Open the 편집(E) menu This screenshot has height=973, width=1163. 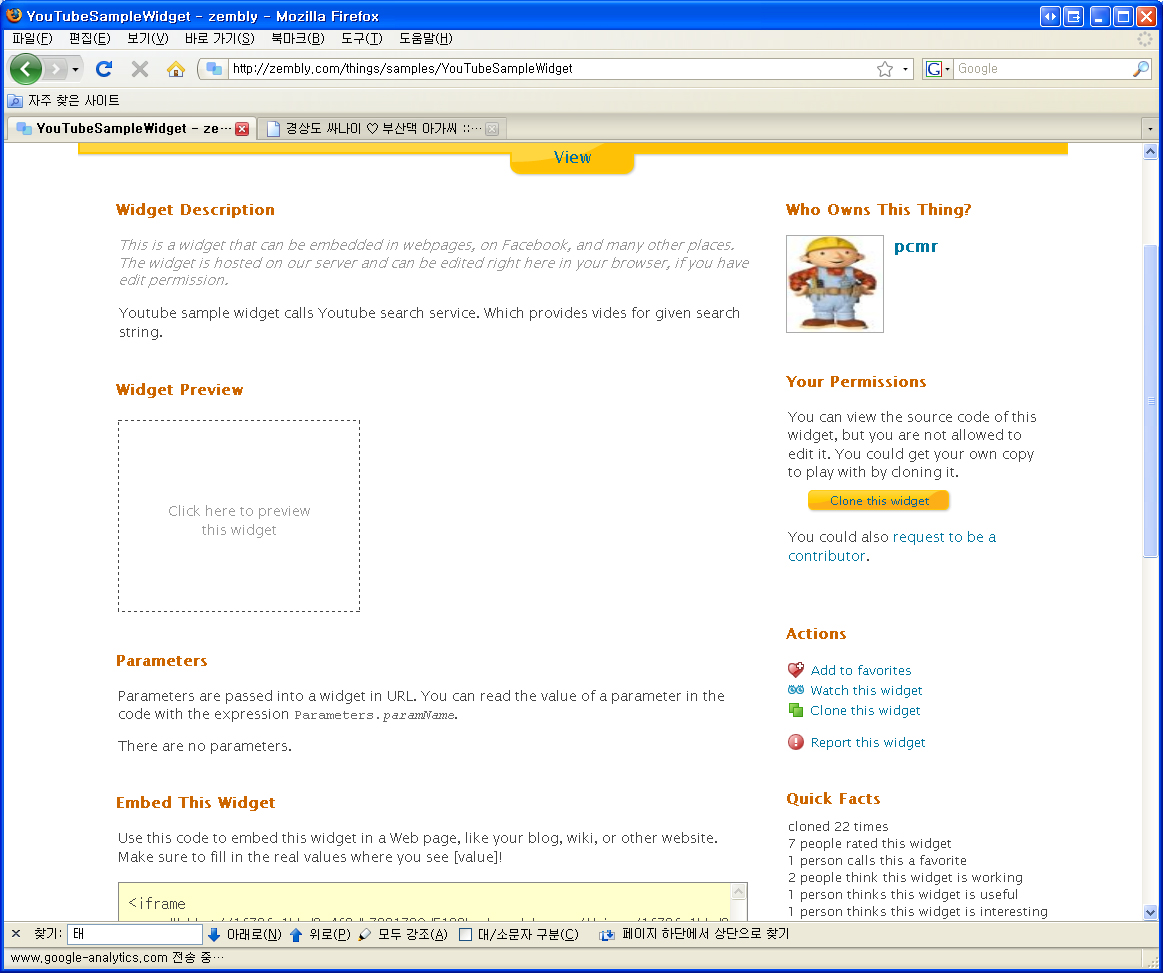[90, 39]
